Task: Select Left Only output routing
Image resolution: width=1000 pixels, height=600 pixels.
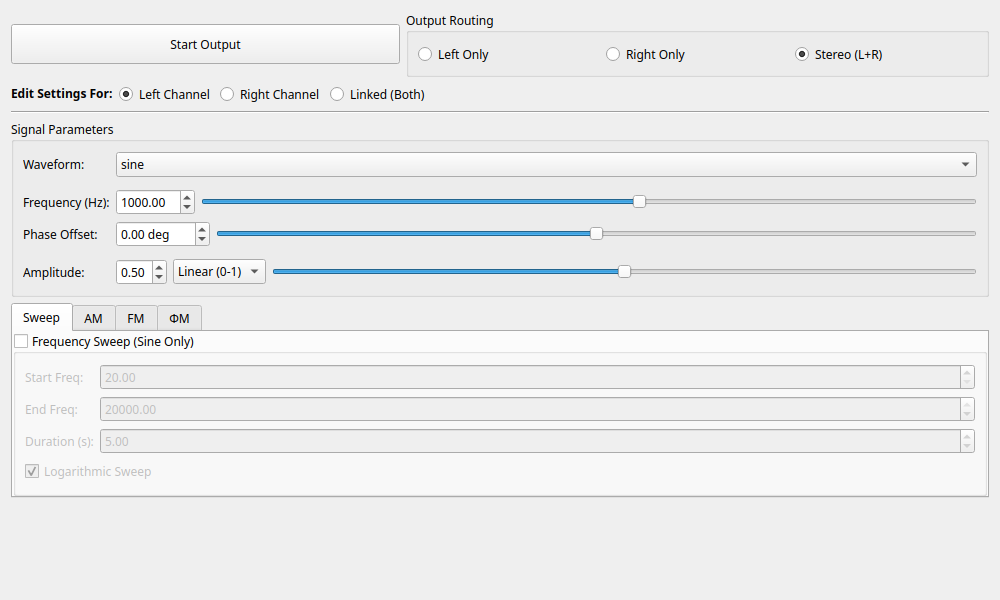Action: point(426,55)
